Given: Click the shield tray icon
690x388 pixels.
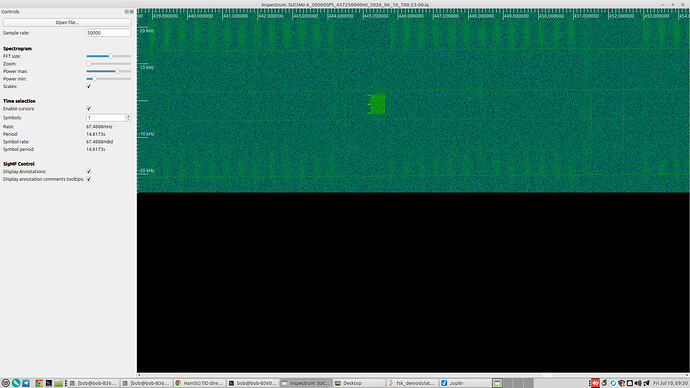Looking at the screenshot, I should point(621,383).
